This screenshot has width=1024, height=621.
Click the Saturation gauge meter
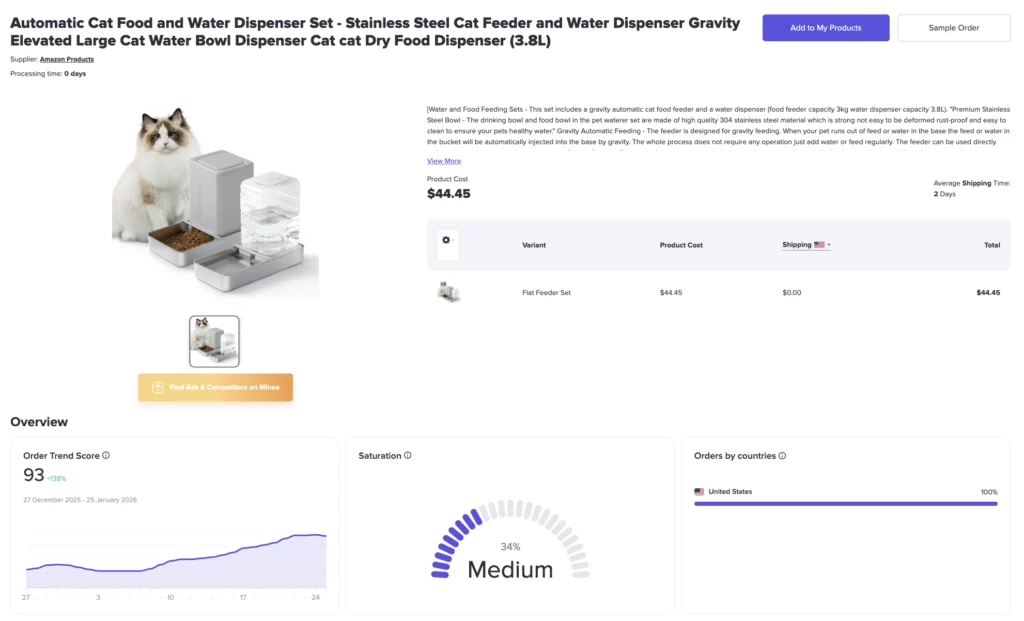(510, 540)
